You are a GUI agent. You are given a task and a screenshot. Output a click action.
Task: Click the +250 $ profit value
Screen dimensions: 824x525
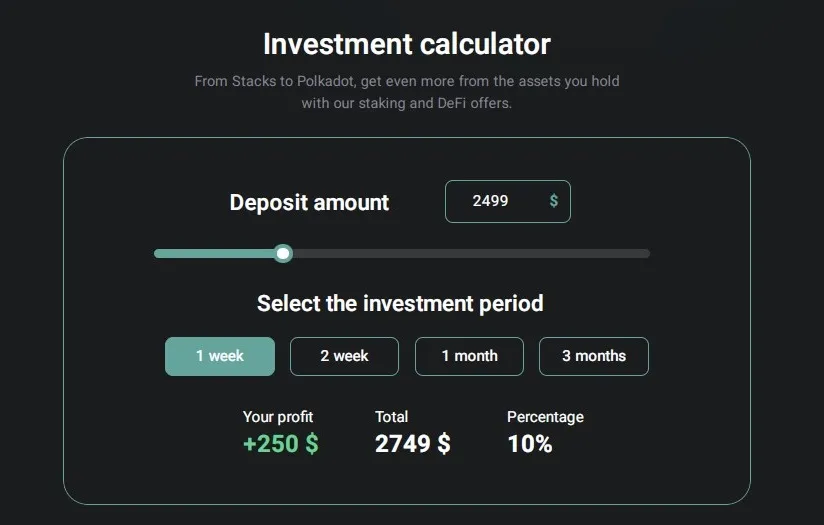[281, 444]
